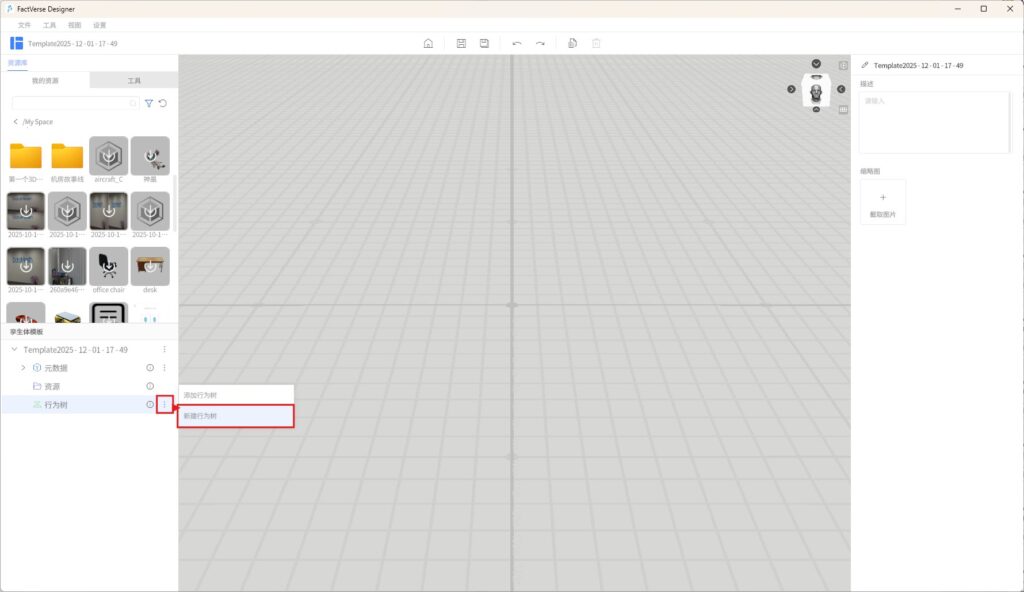The width and height of the screenshot is (1024, 592).
Task: Click into the 描述 description text box
Action: [x=934, y=122]
